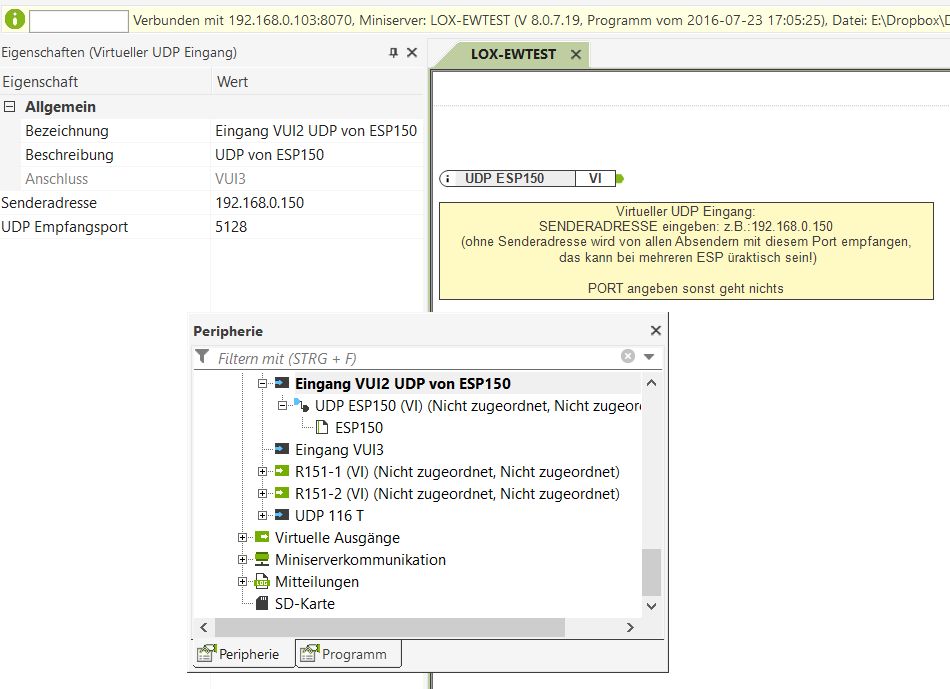Viewport: 950px width, 689px height.
Task: Select the ESP150 page item
Action: point(359,428)
